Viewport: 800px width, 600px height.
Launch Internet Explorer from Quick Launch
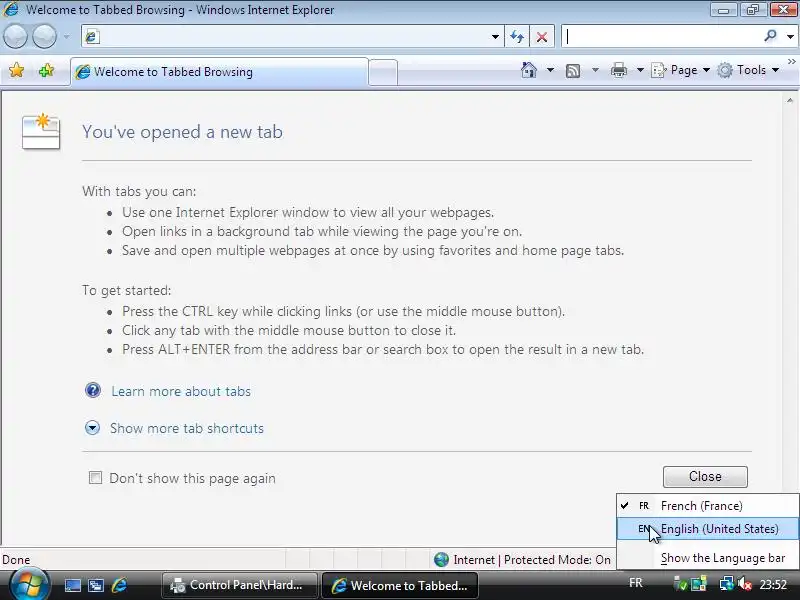point(119,585)
